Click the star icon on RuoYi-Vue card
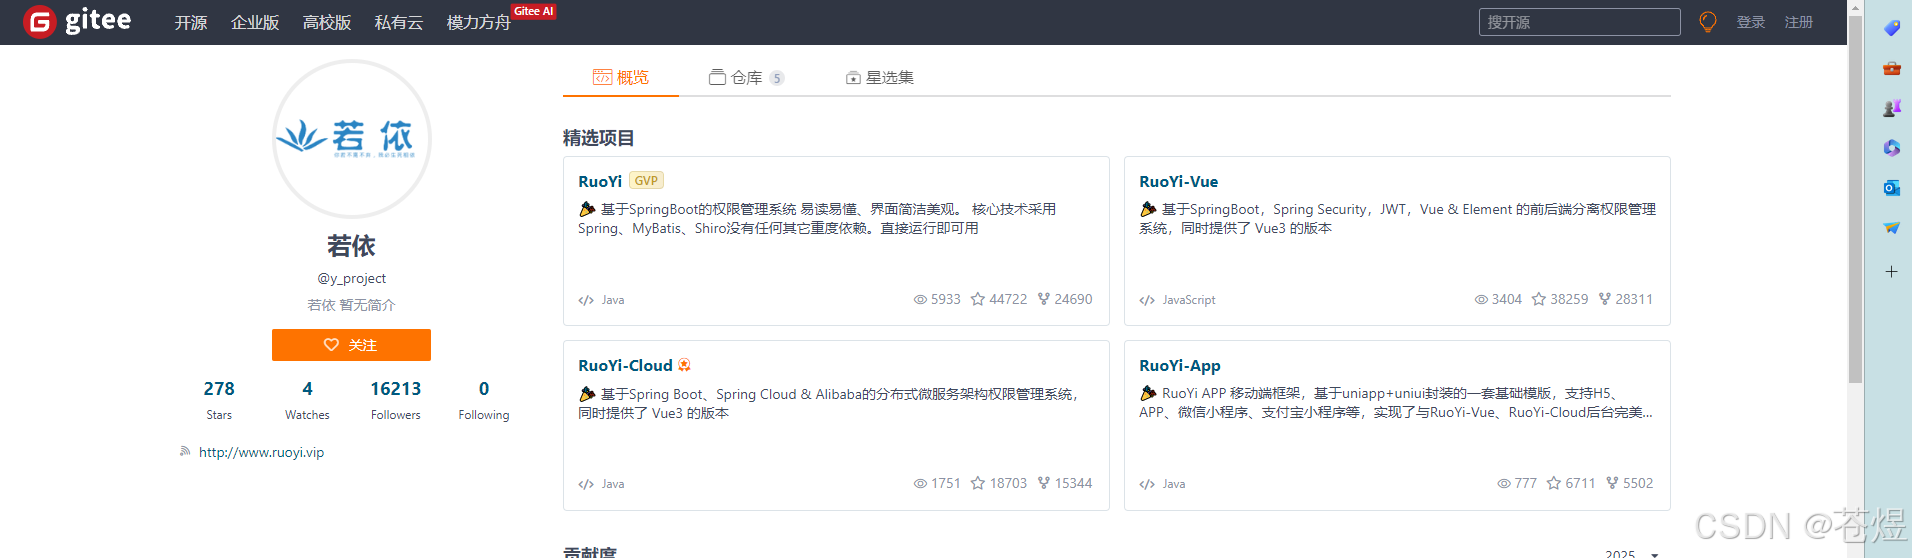The height and width of the screenshot is (558, 1912). coord(1539,299)
